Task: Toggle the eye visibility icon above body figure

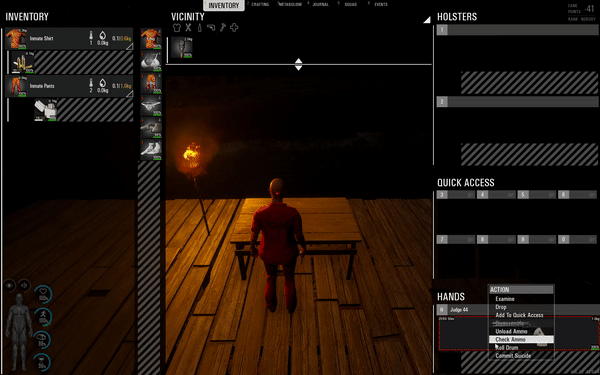Action: click(x=10, y=285)
